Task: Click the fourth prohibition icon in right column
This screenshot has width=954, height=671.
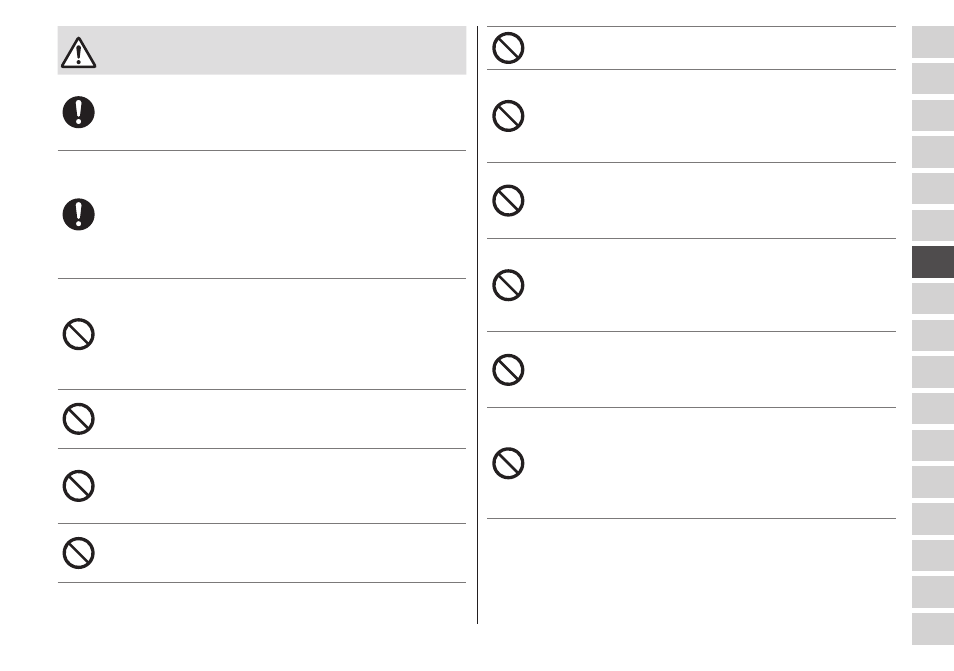Action: (508, 285)
